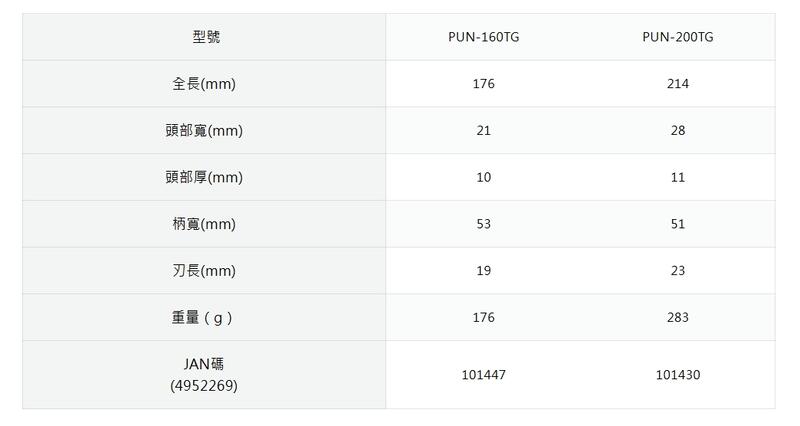Click JAN code value 101430
The width and height of the screenshot is (800, 426).
point(678,375)
